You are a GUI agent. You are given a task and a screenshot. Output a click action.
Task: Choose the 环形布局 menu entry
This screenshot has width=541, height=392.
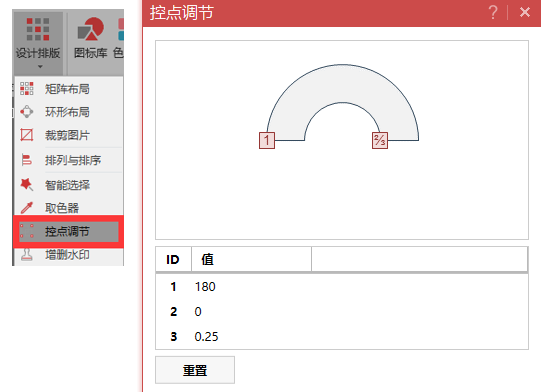pos(67,112)
